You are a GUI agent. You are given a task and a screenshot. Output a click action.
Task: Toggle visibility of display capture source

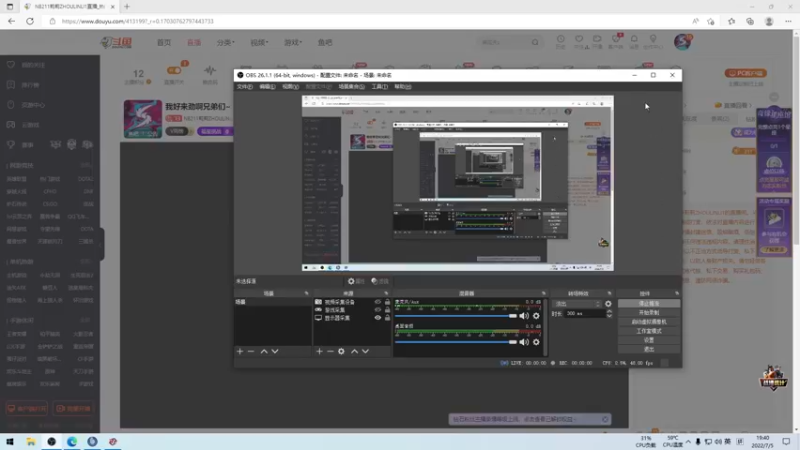coord(378,318)
